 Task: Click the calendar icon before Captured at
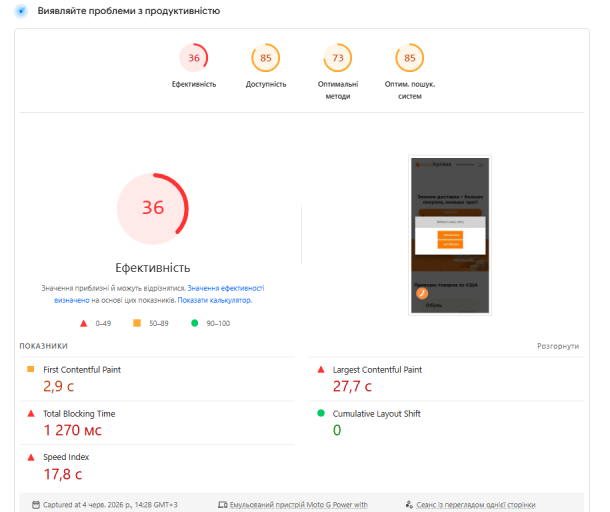point(36,505)
